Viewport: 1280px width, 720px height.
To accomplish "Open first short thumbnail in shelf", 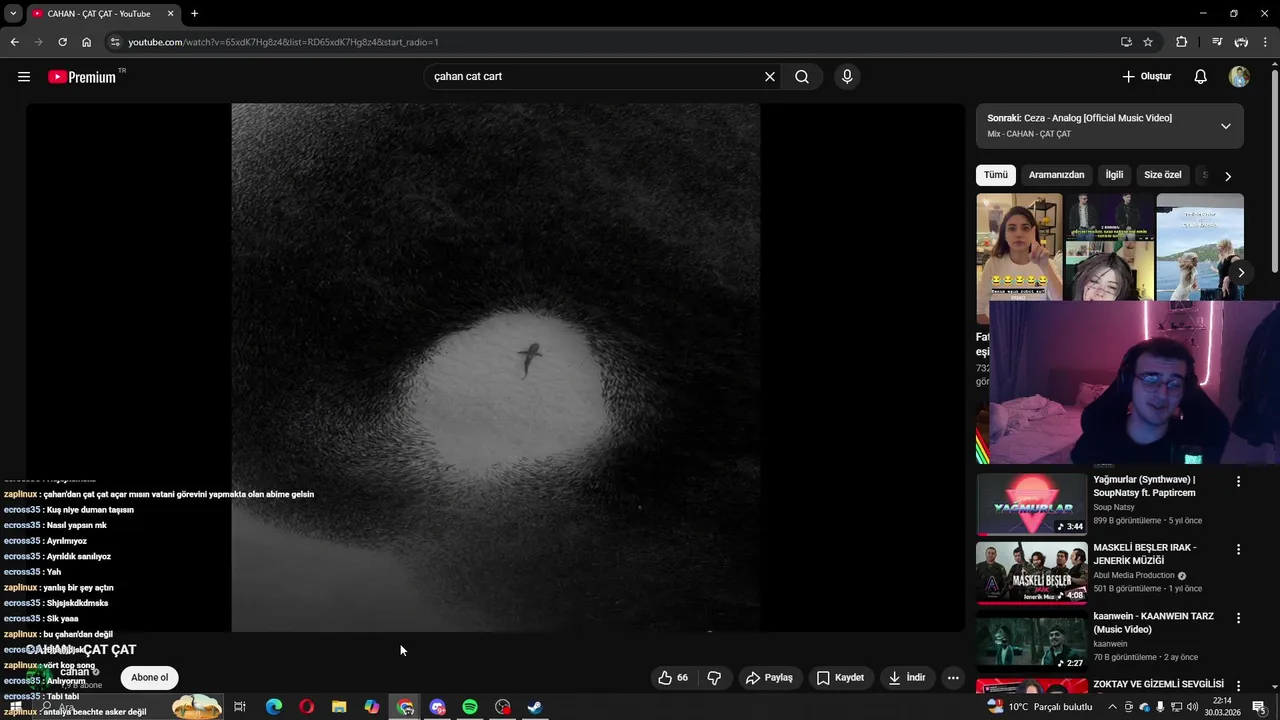I will [1019, 257].
